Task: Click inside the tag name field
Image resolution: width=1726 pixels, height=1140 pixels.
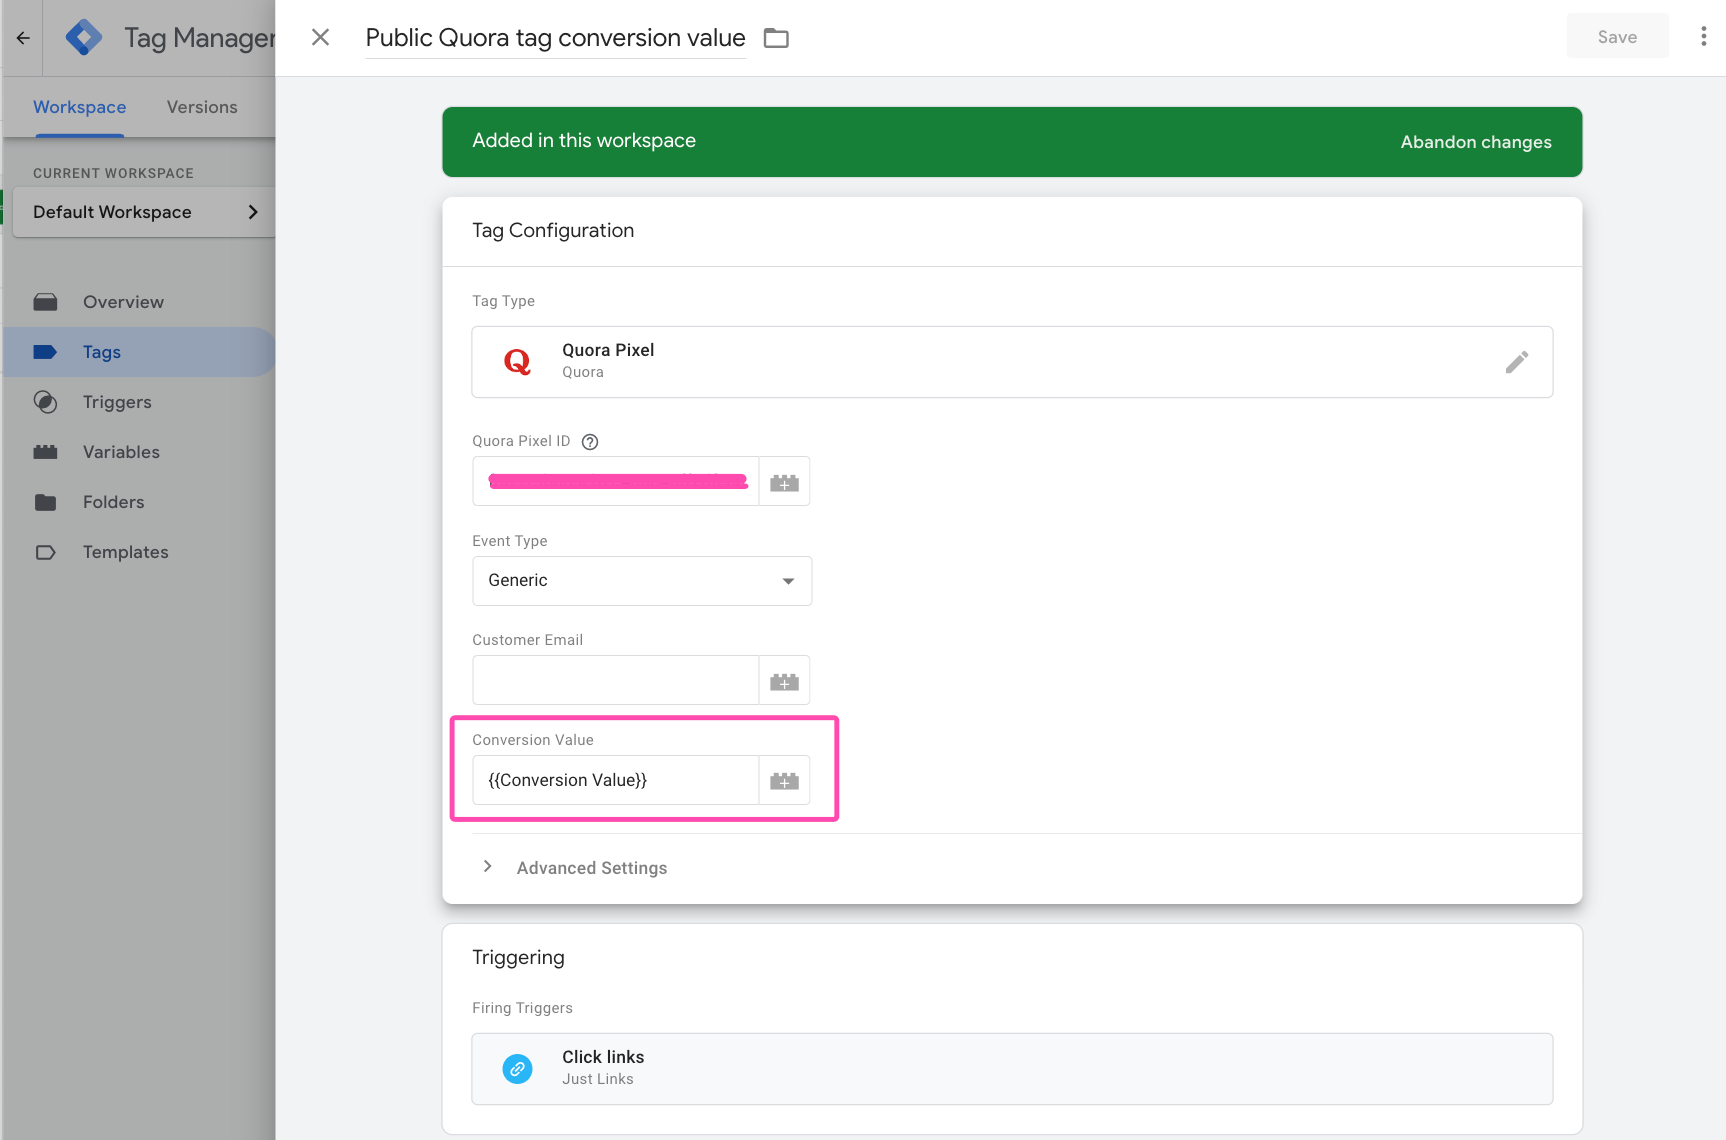Action: [x=554, y=38]
